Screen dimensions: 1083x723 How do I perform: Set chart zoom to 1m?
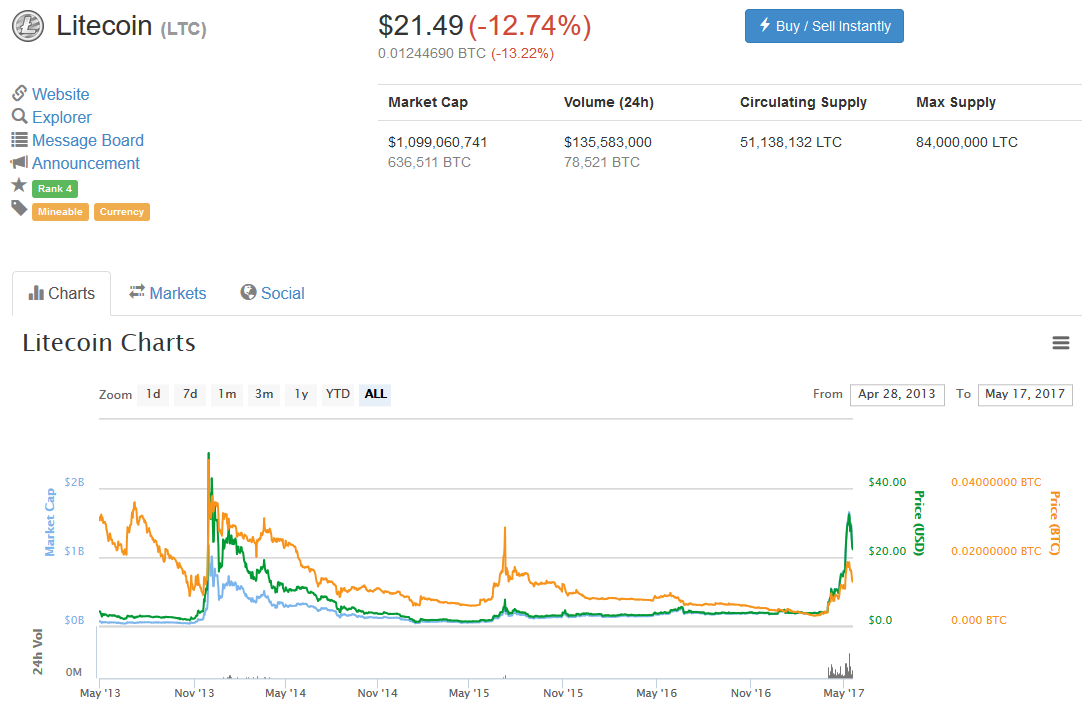[x=227, y=394]
